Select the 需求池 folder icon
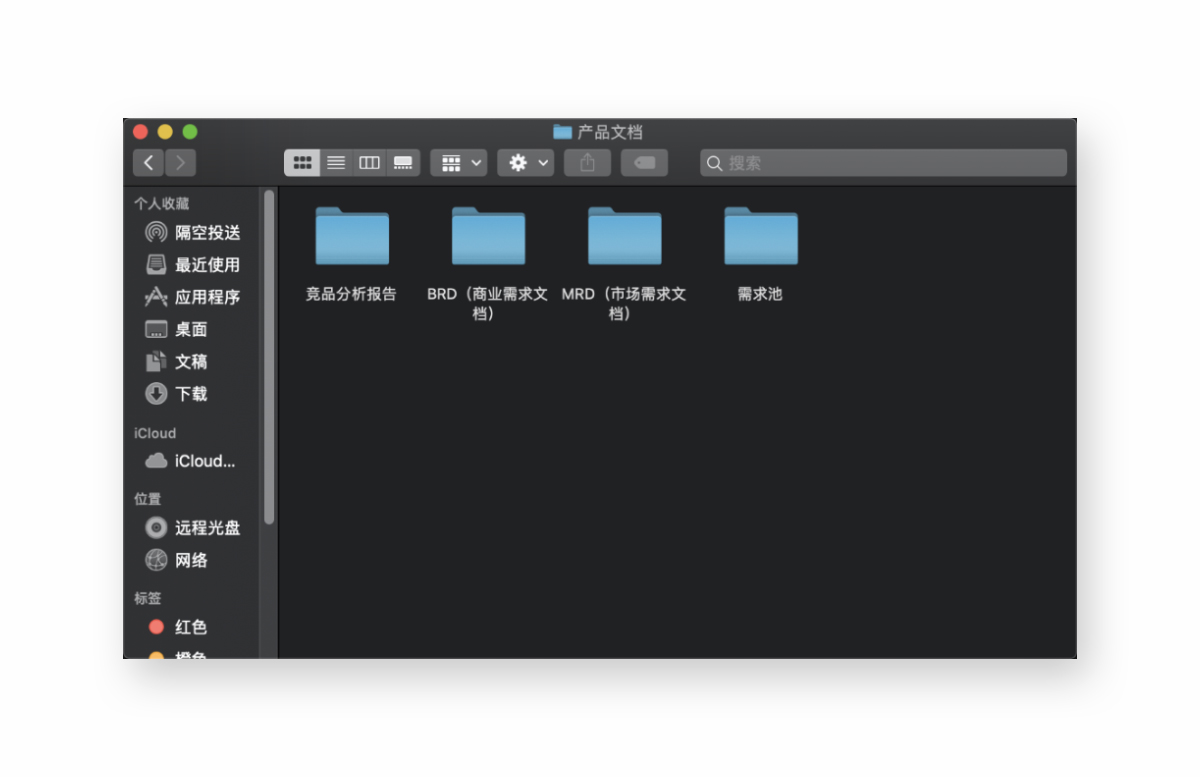This screenshot has width=1200, height=777. [x=761, y=236]
